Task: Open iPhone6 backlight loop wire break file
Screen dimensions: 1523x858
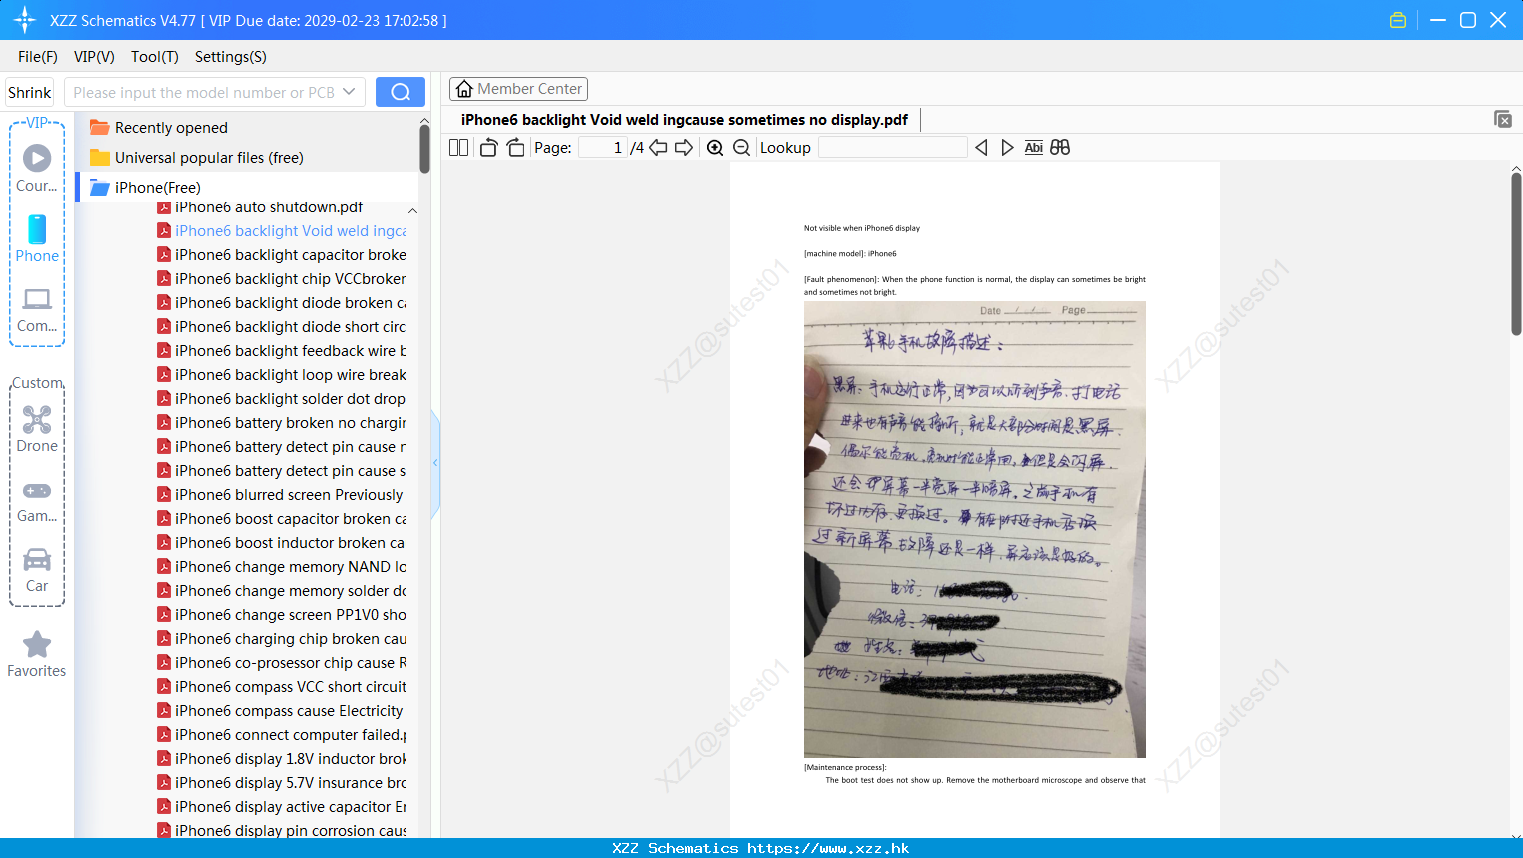Action: tap(282, 375)
